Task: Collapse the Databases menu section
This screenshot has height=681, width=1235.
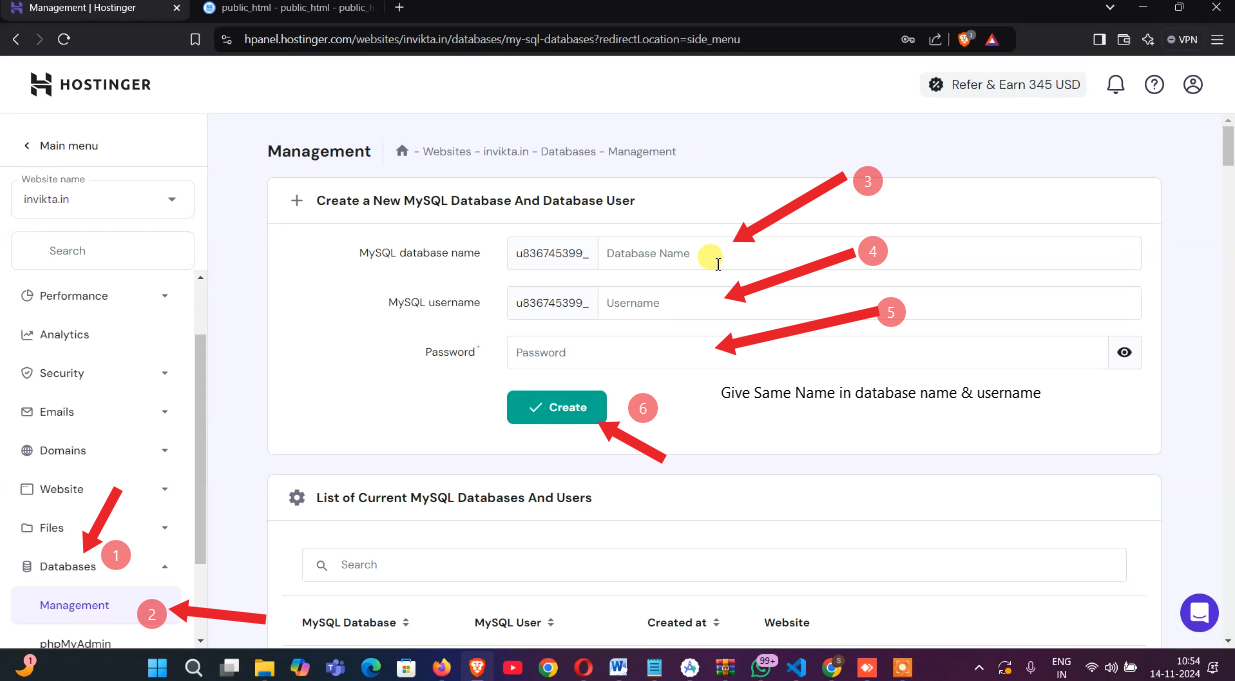Action: point(95,566)
